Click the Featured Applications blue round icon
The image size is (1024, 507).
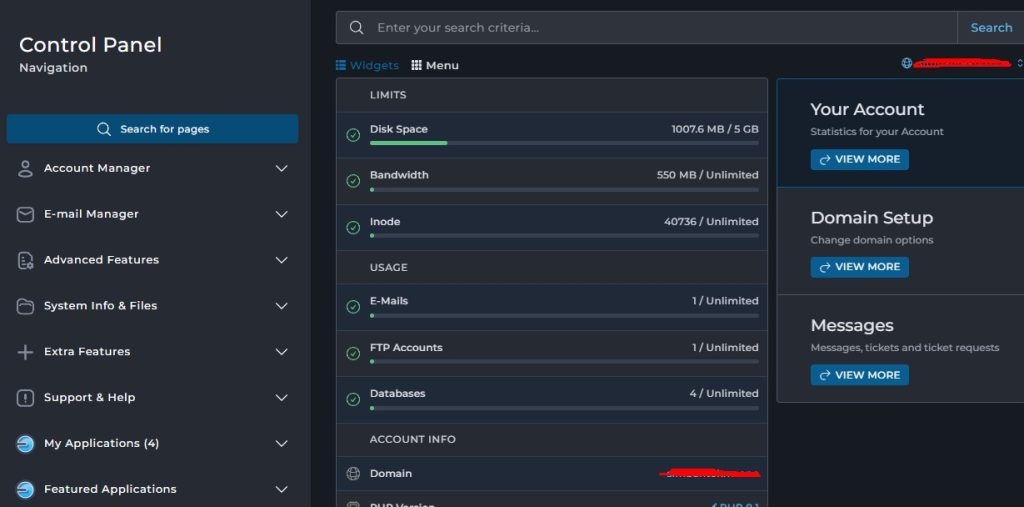(x=25, y=490)
